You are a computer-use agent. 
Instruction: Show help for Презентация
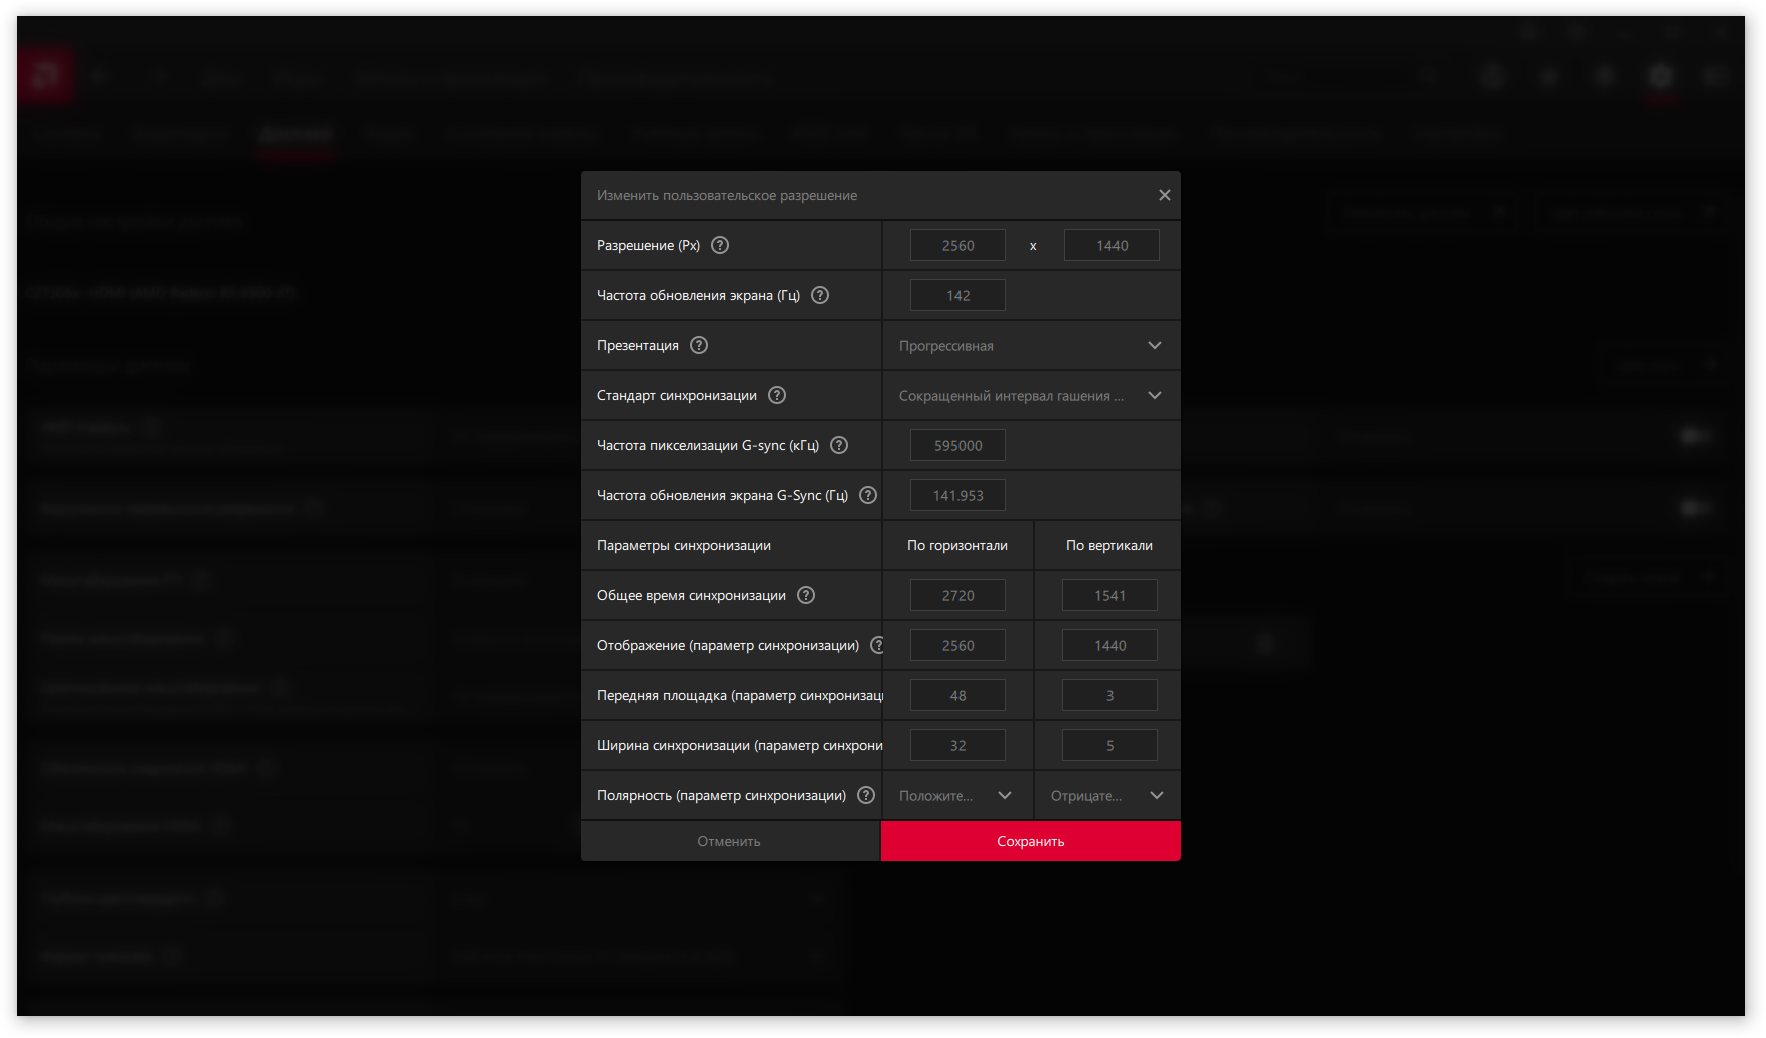coord(699,345)
